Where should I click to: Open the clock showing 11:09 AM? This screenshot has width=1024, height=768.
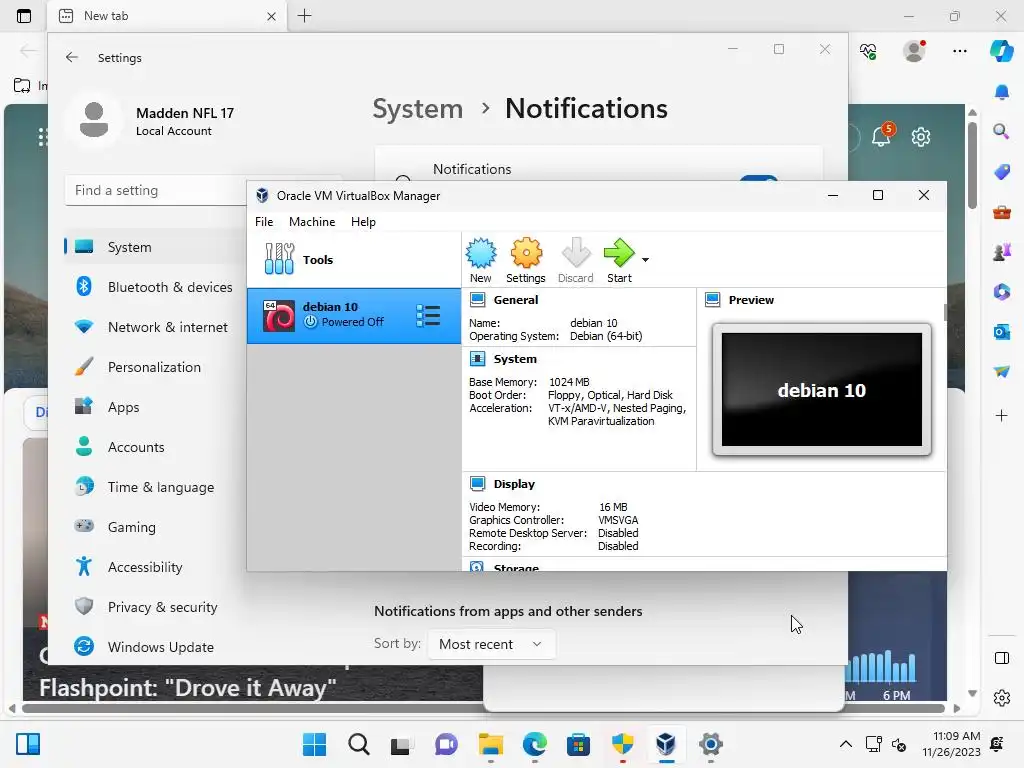tap(952, 744)
